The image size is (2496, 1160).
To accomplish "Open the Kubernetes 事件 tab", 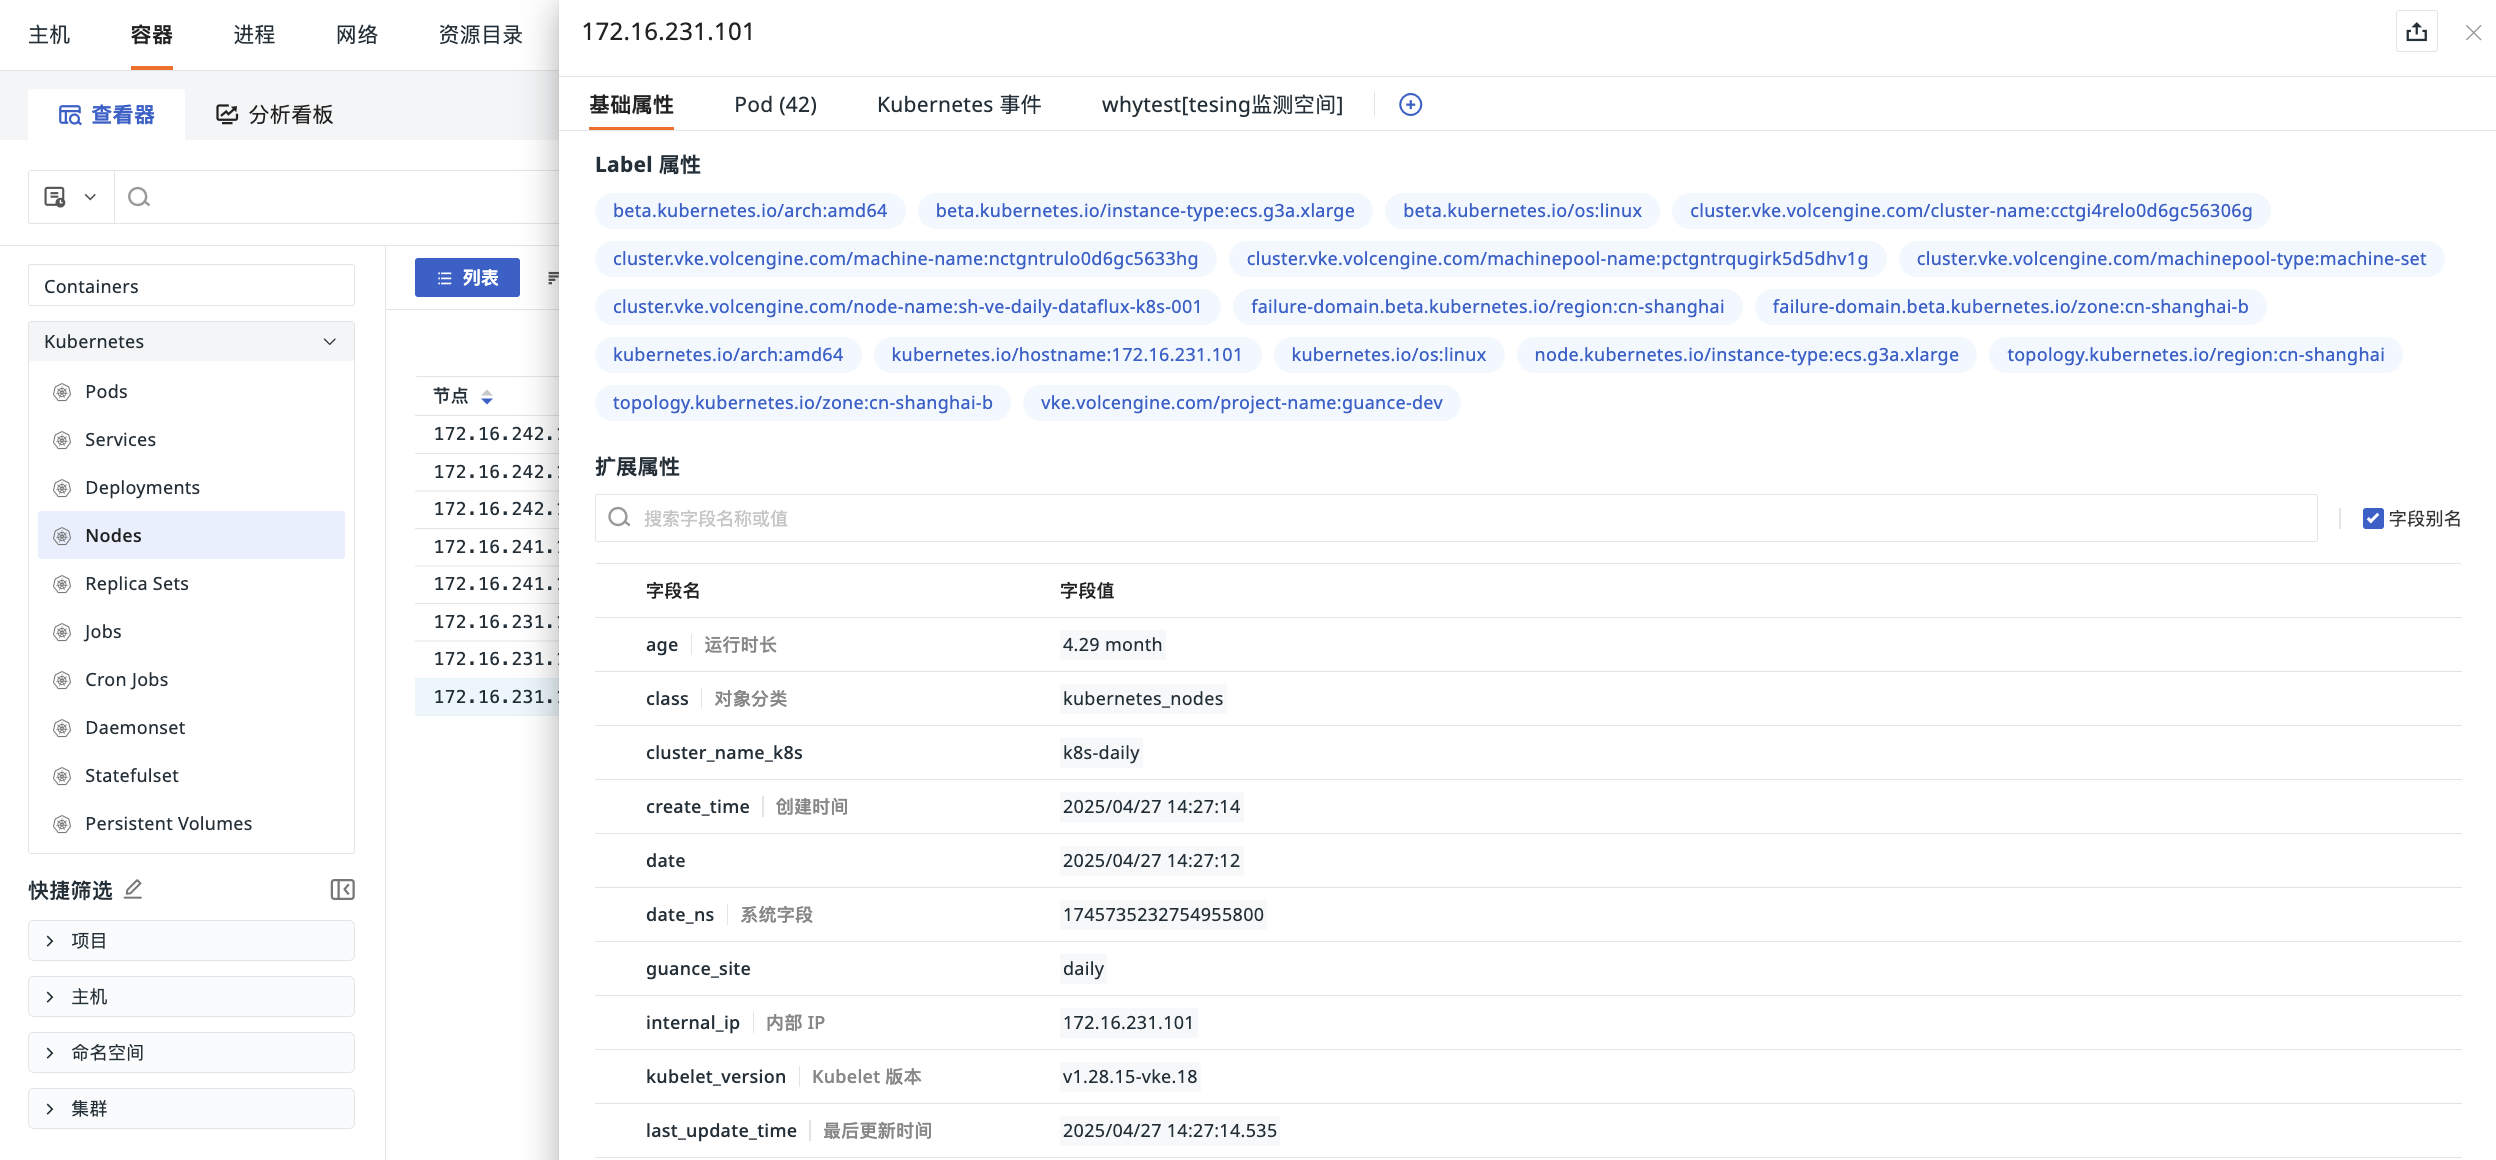I will [959, 104].
